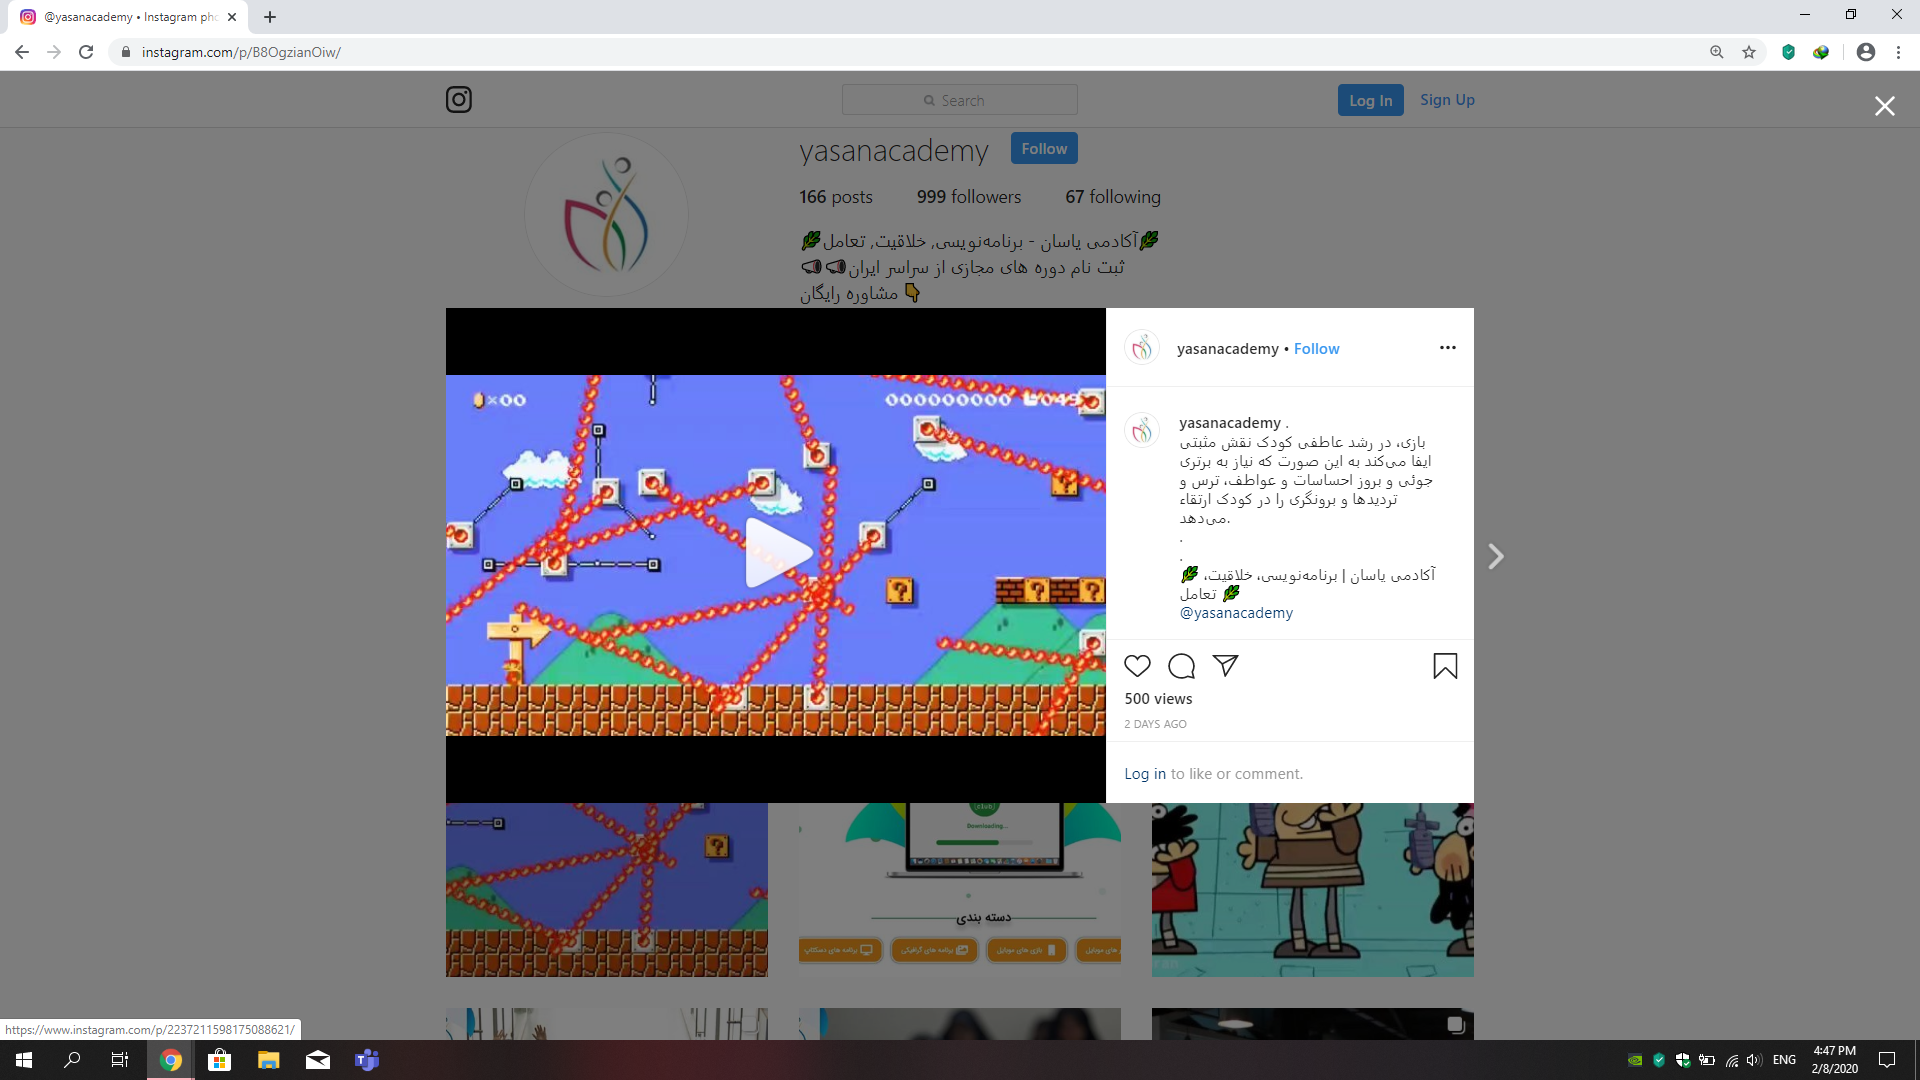Open the comment bubble icon
Viewport: 1920px width, 1080px height.
click(1181, 666)
